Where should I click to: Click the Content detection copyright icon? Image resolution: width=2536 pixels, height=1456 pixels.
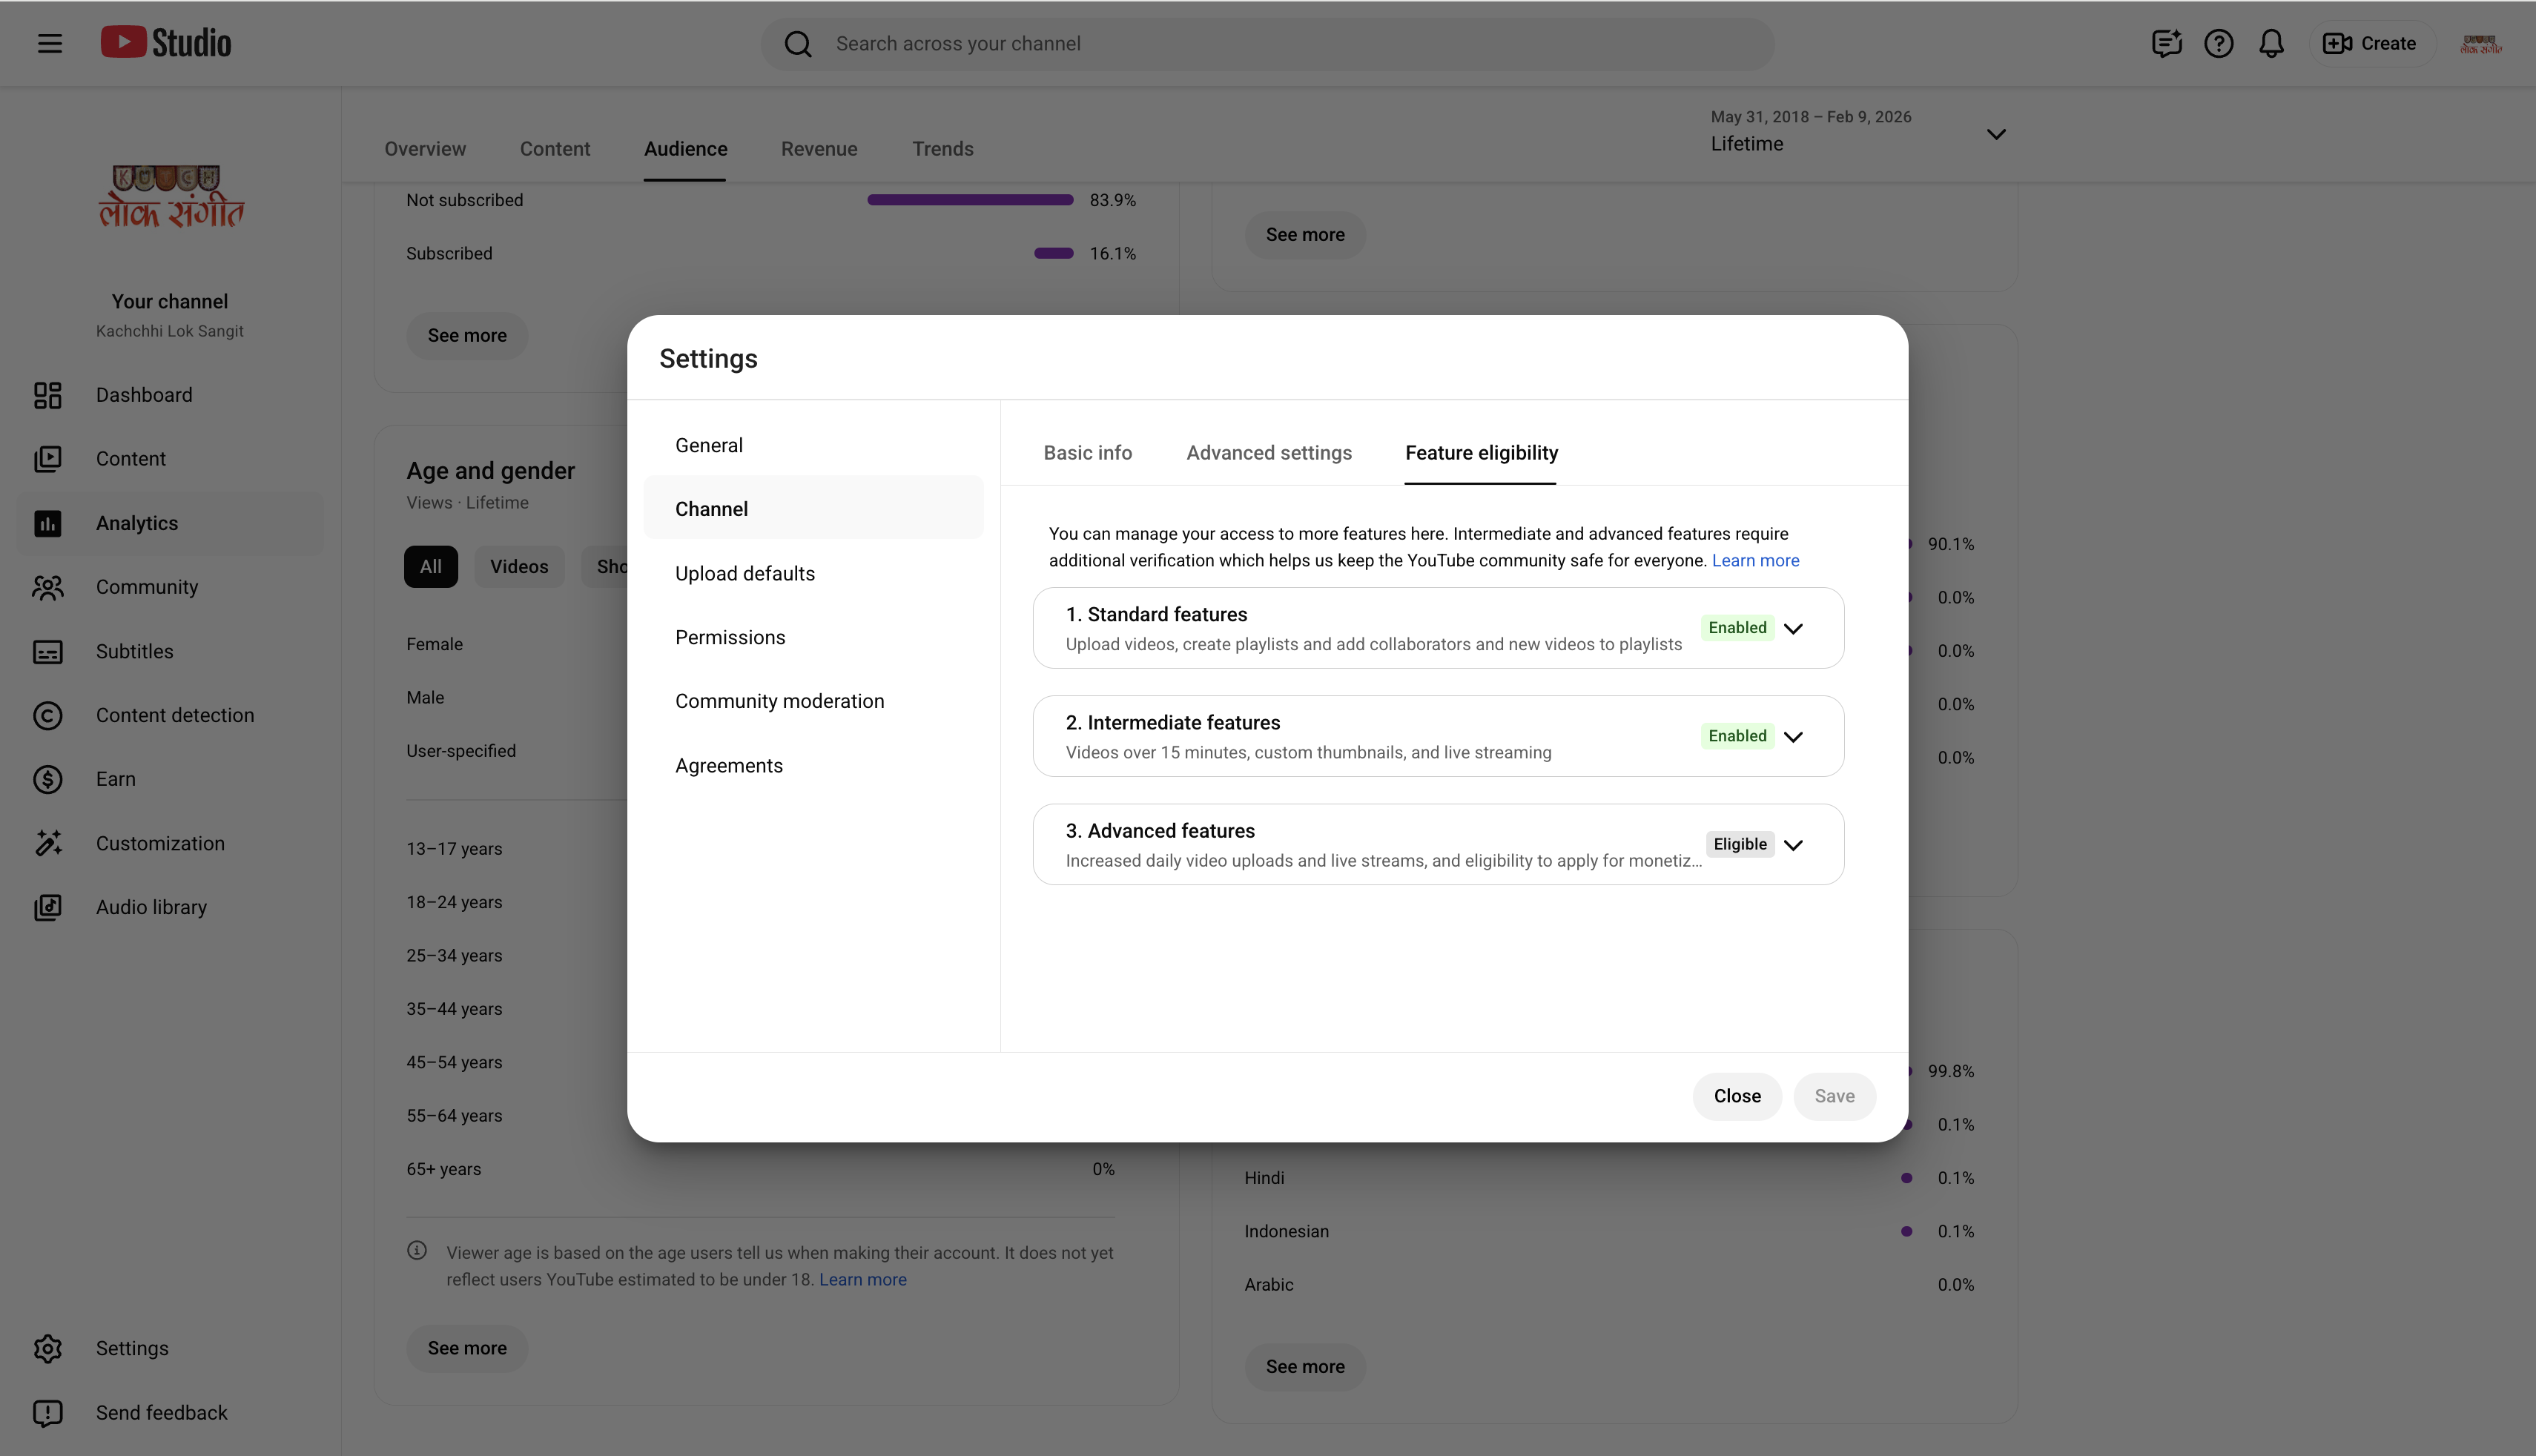point(48,715)
